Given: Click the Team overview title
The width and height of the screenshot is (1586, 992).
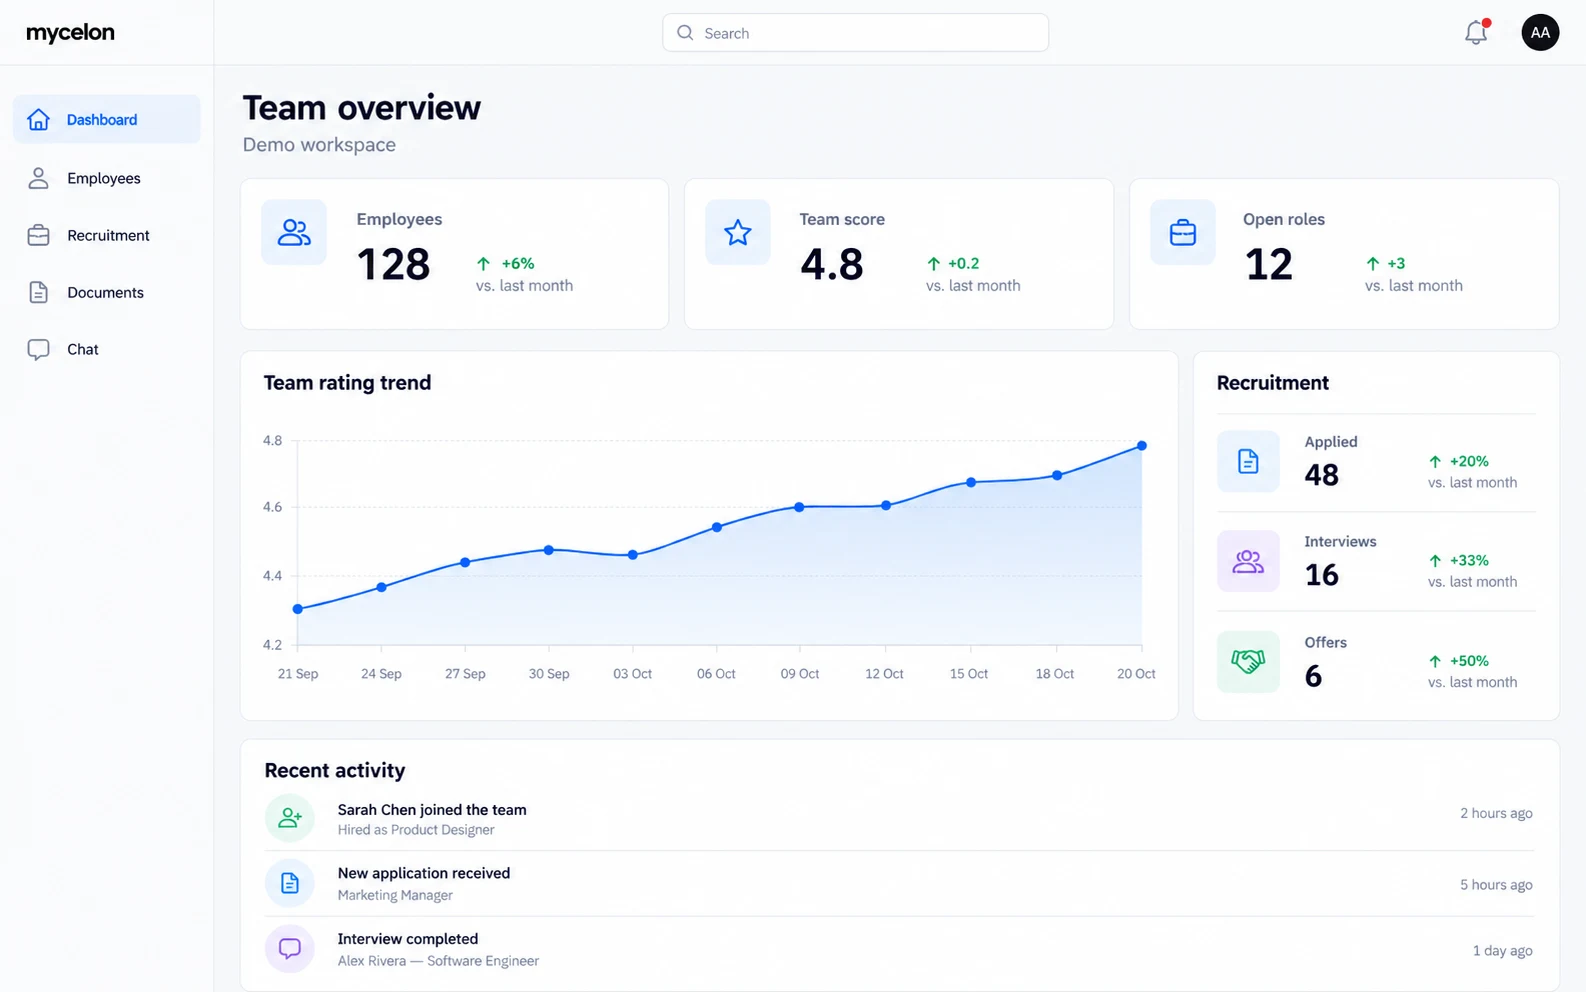Looking at the screenshot, I should click(x=362, y=107).
